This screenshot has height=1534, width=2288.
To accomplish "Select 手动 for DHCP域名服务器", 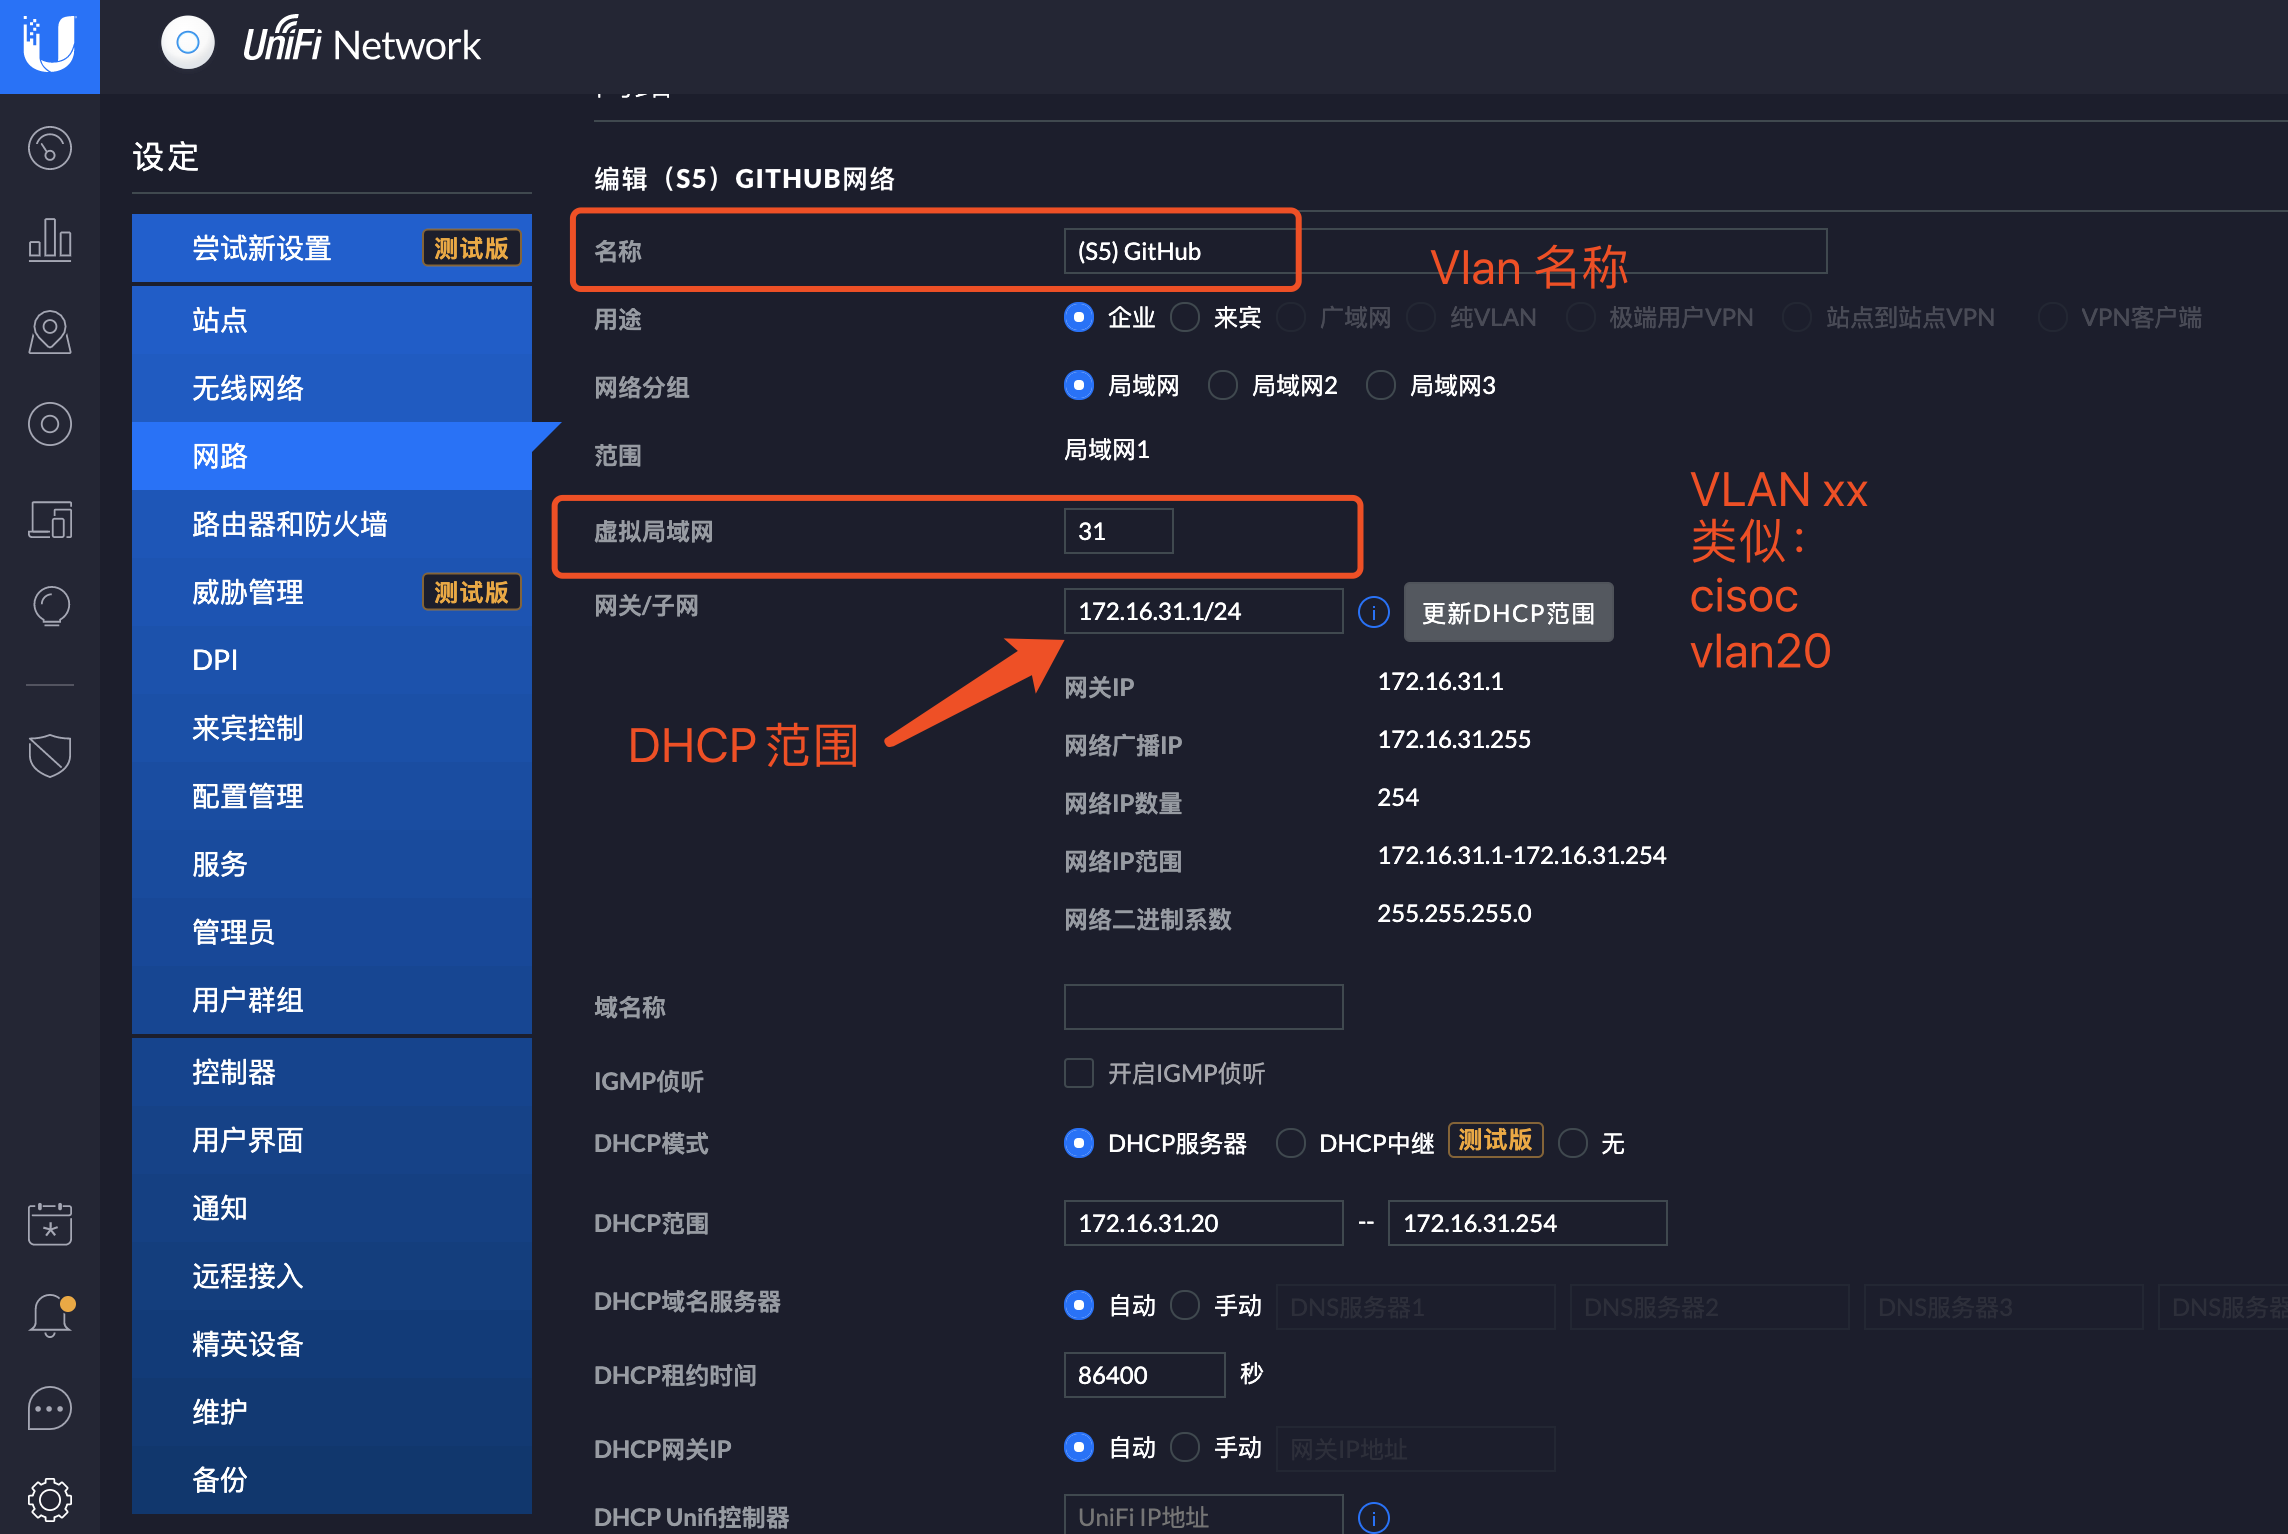I will click(x=1185, y=1305).
